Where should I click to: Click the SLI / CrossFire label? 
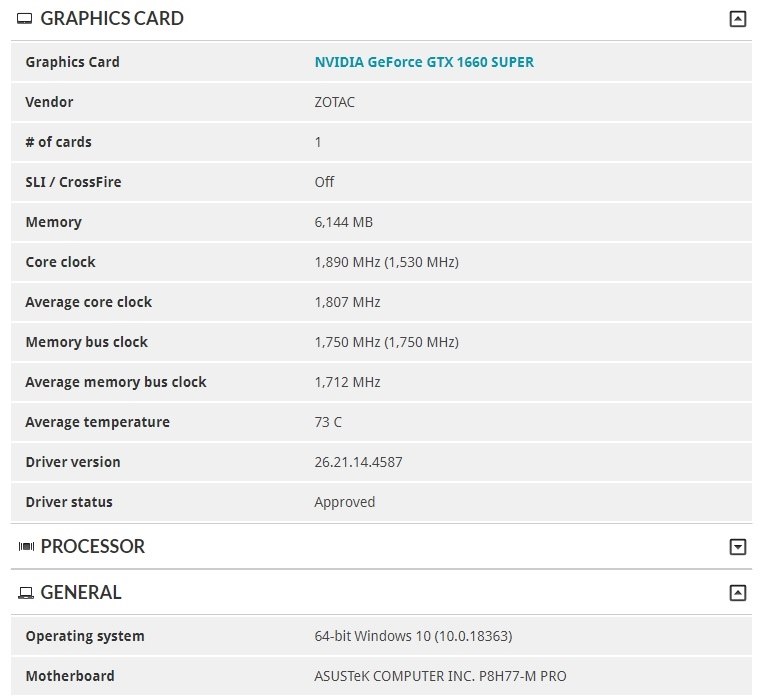pyautogui.click(x=73, y=182)
